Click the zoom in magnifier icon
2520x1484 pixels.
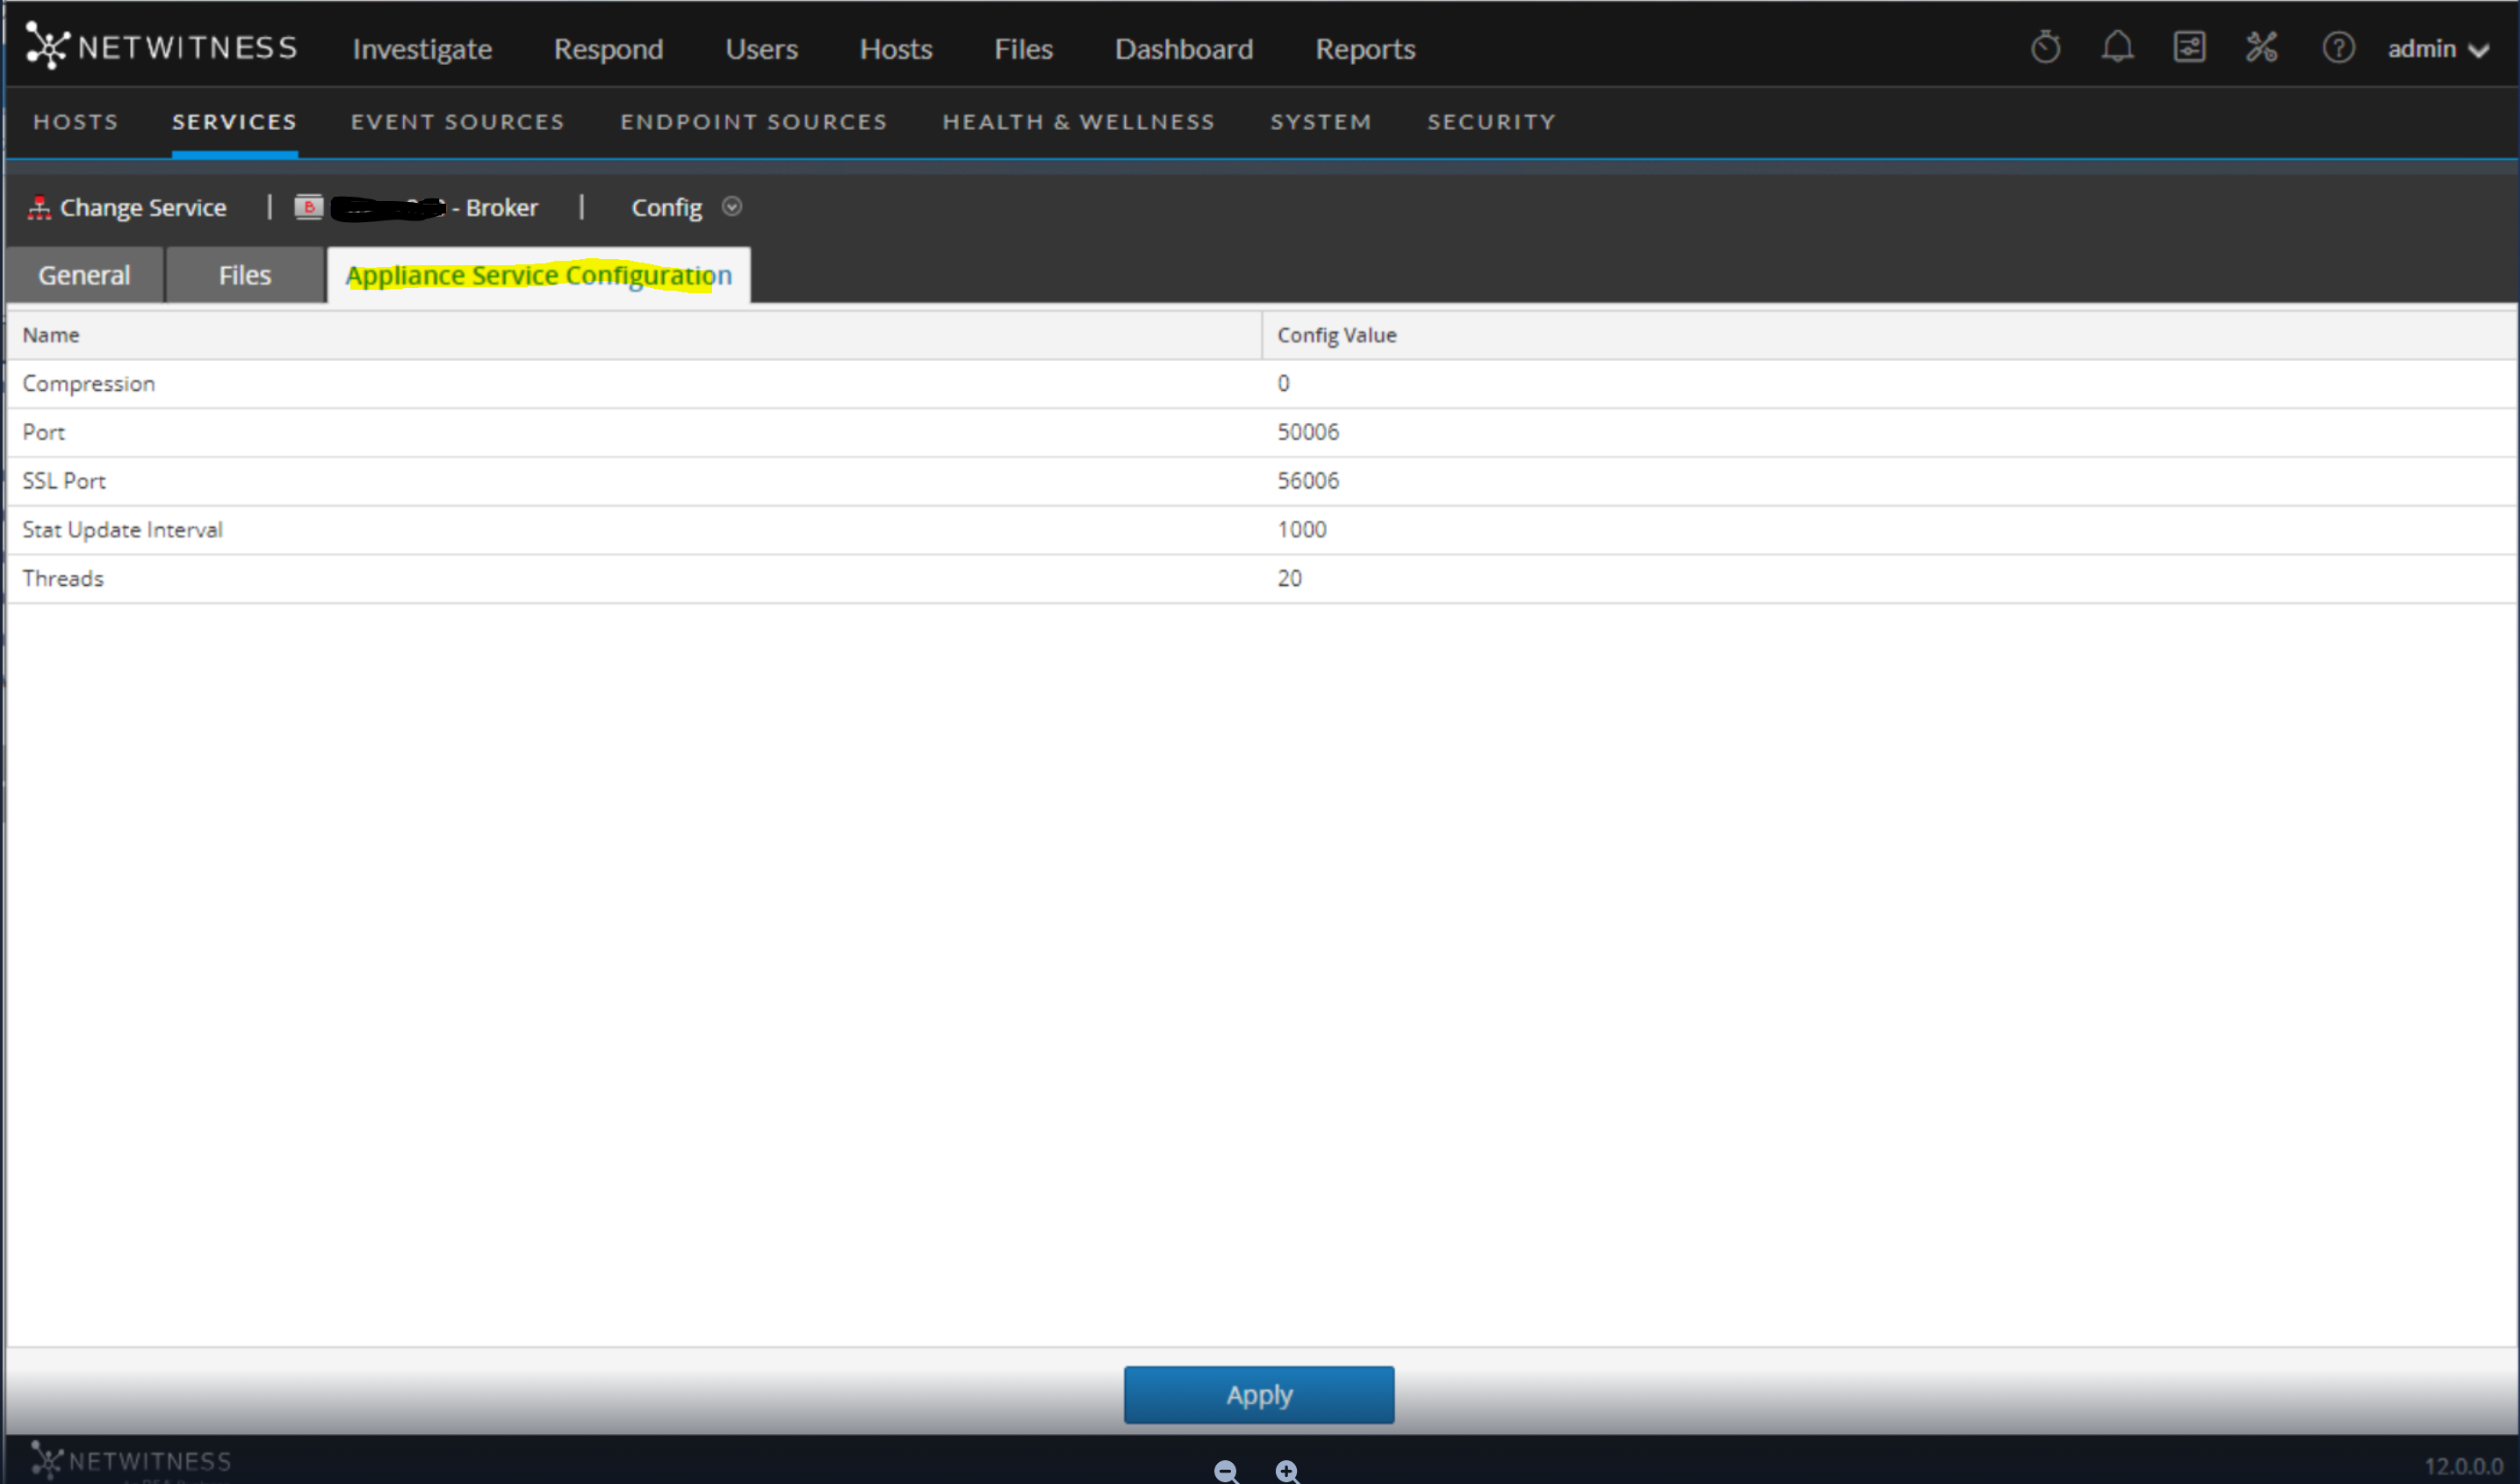(x=1287, y=1471)
